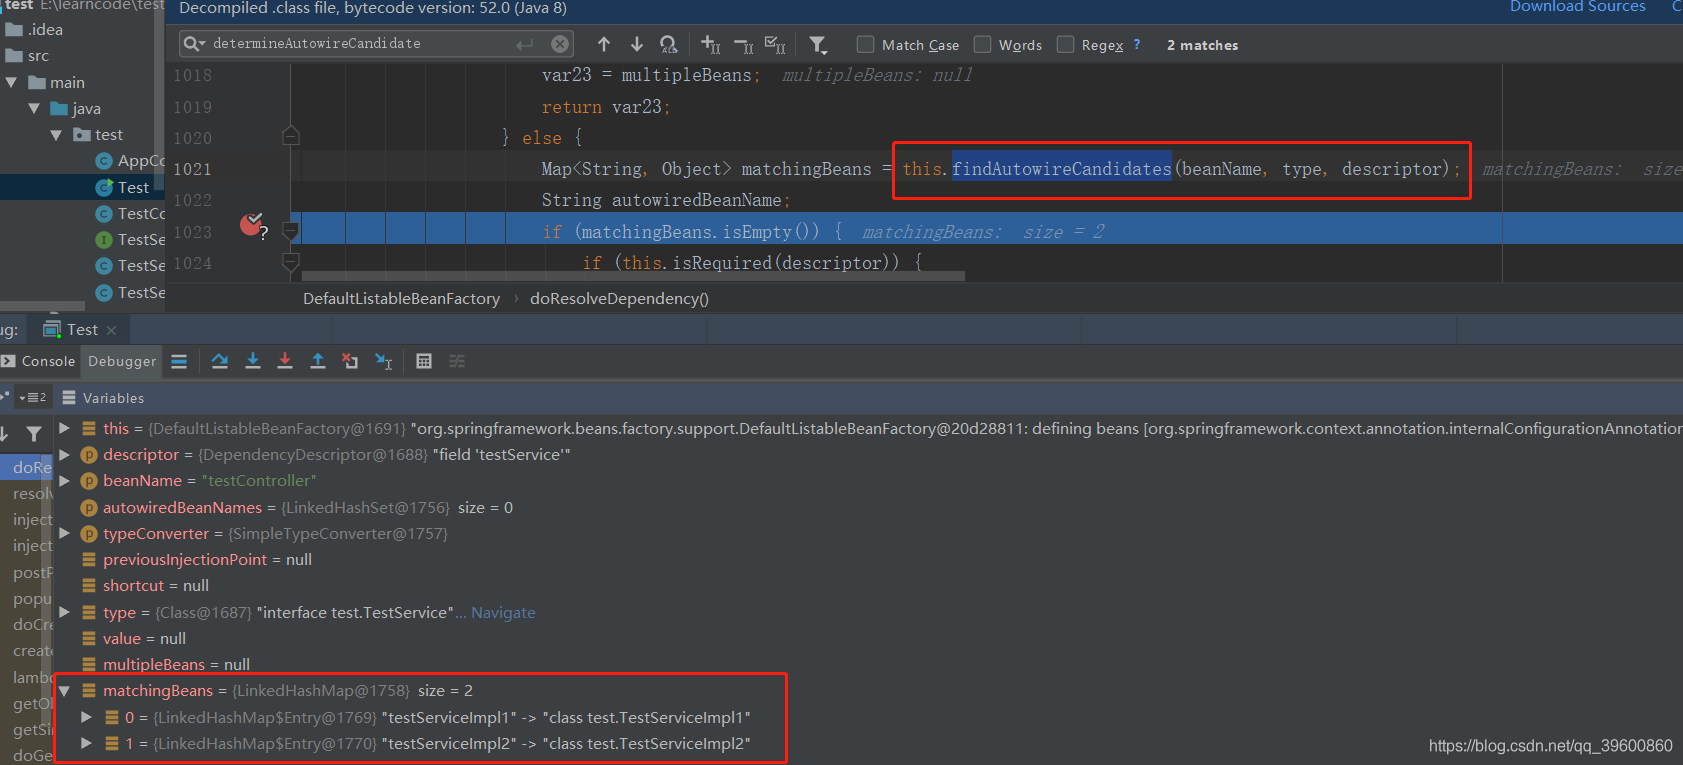
Task: Expand the 'this' variable node
Action: click(64, 428)
